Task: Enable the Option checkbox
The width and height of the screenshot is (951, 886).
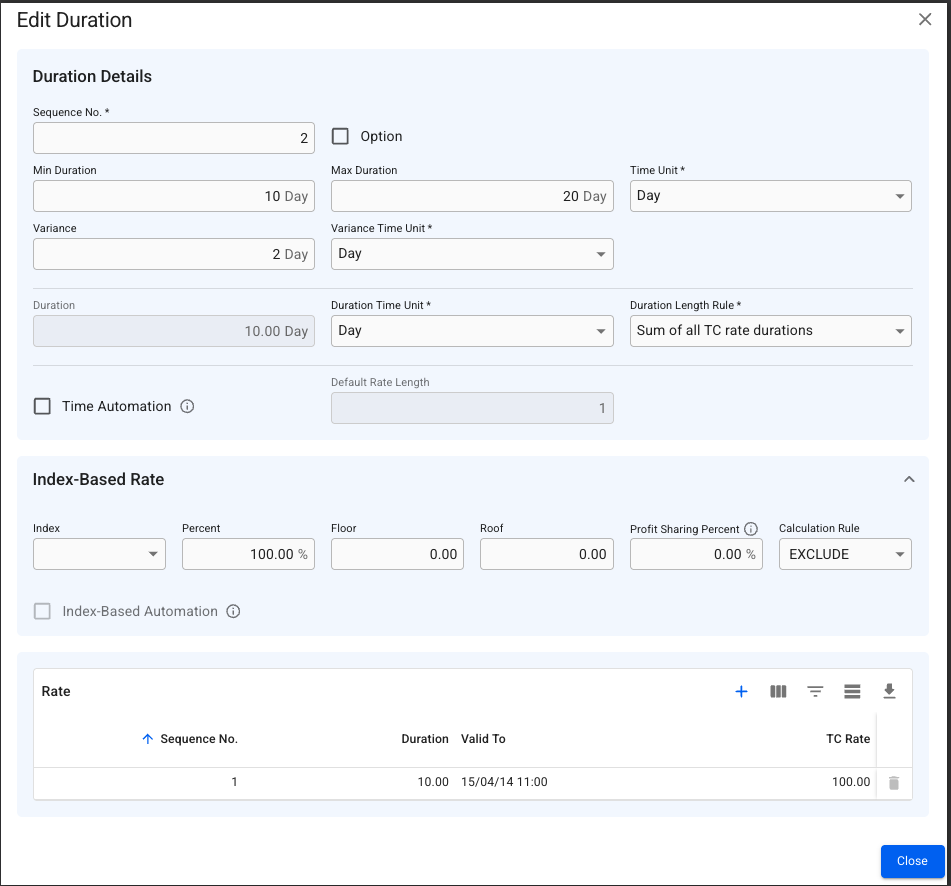Action: [340, 136]
